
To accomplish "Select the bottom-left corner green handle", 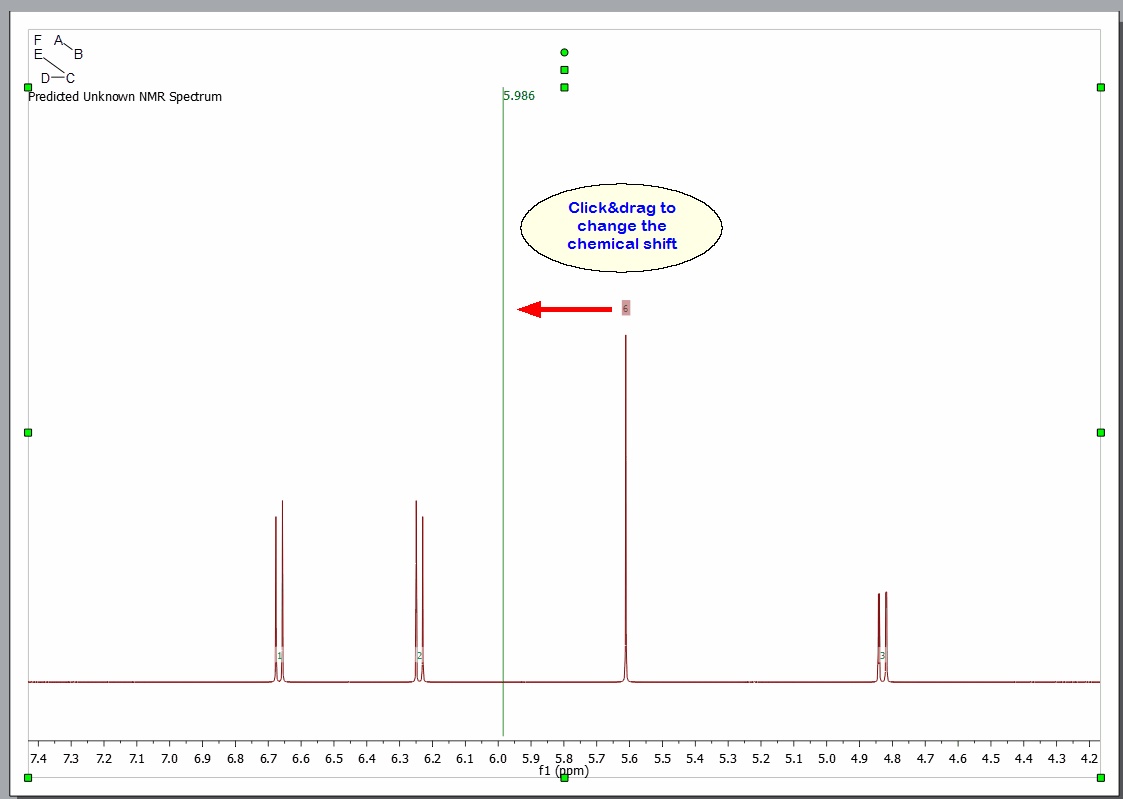I will (28, 778).
